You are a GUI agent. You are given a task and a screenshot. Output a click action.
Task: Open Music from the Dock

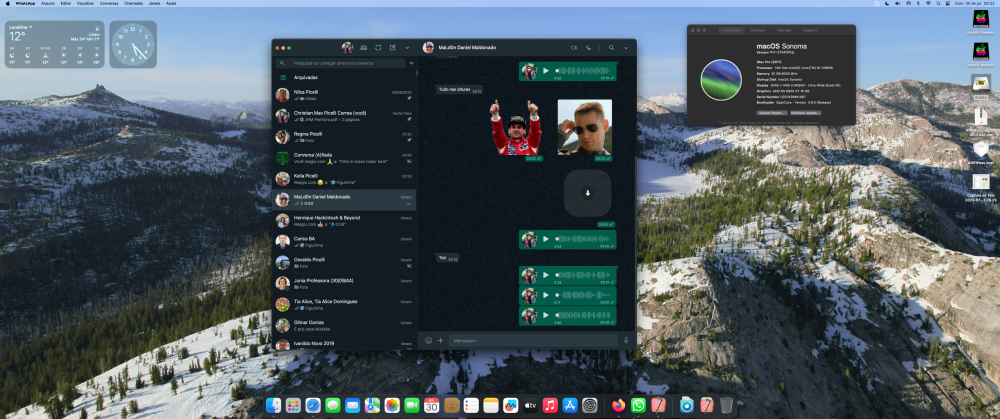[550, 405]
